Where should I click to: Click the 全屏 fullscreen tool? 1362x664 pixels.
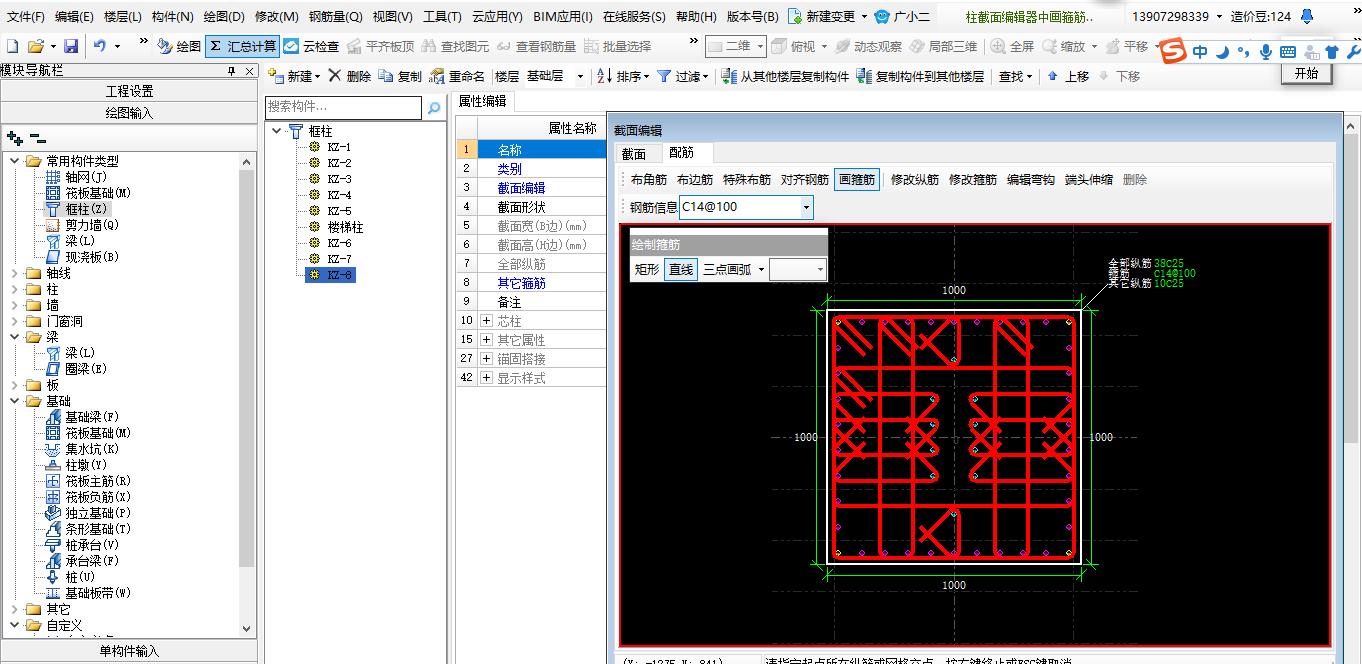(1013, 47)
